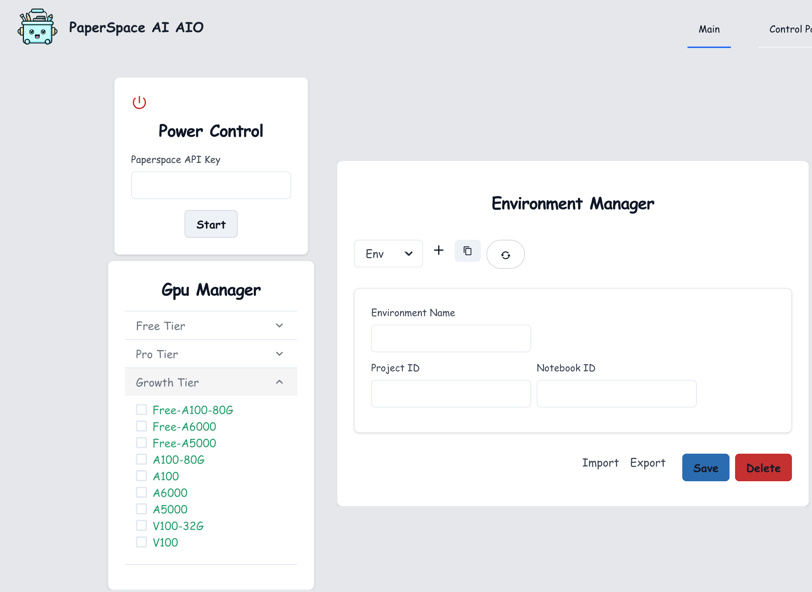
Task: Tick the A100 GPU checkbox
Action: [x=141, y=476]
